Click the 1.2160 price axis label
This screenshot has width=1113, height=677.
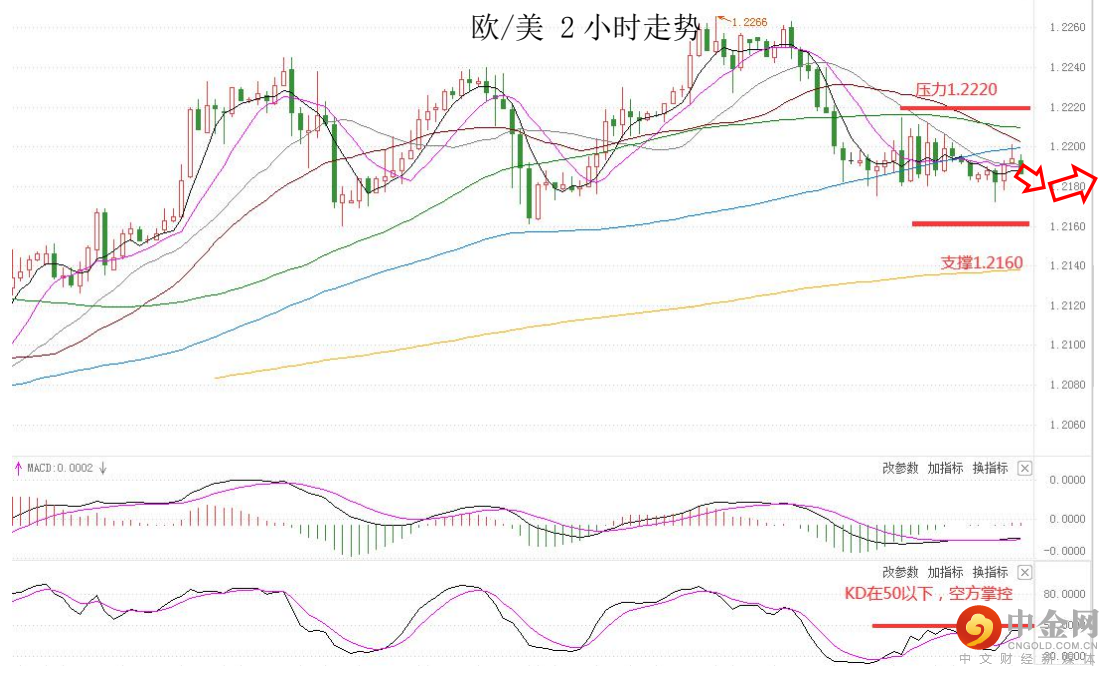(x=1068, y=226)
